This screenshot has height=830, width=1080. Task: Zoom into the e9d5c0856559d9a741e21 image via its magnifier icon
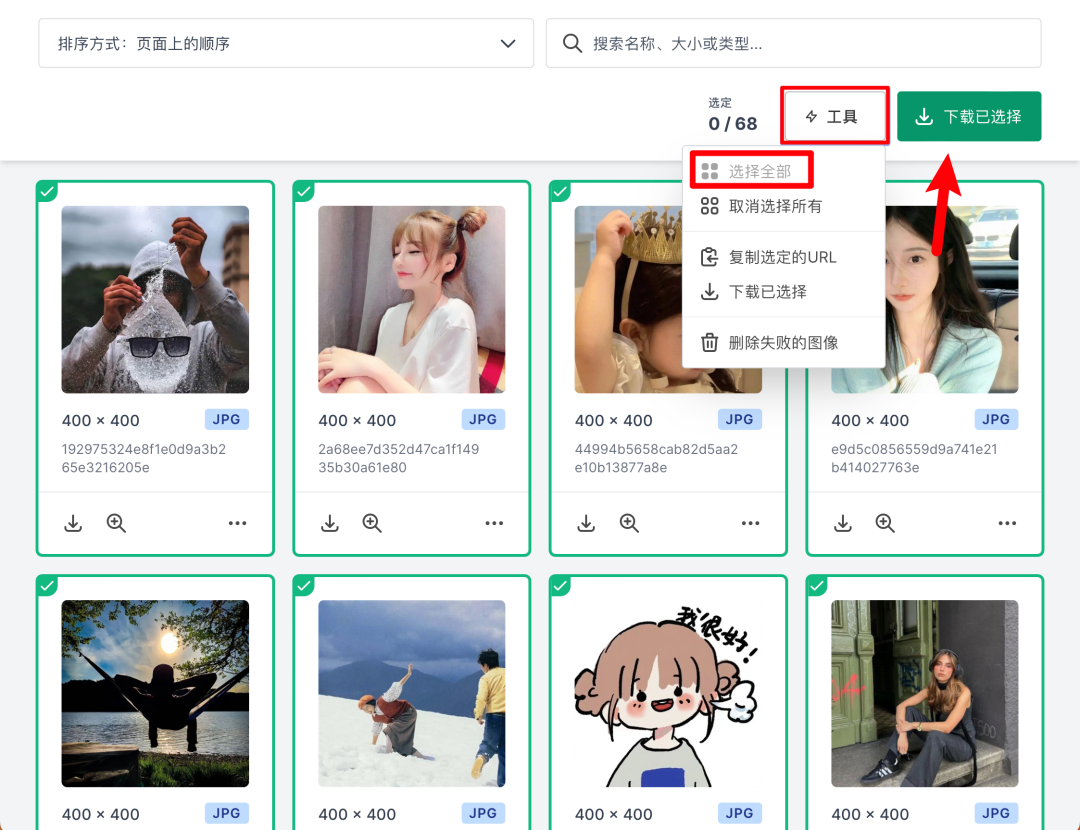(885, 523)
